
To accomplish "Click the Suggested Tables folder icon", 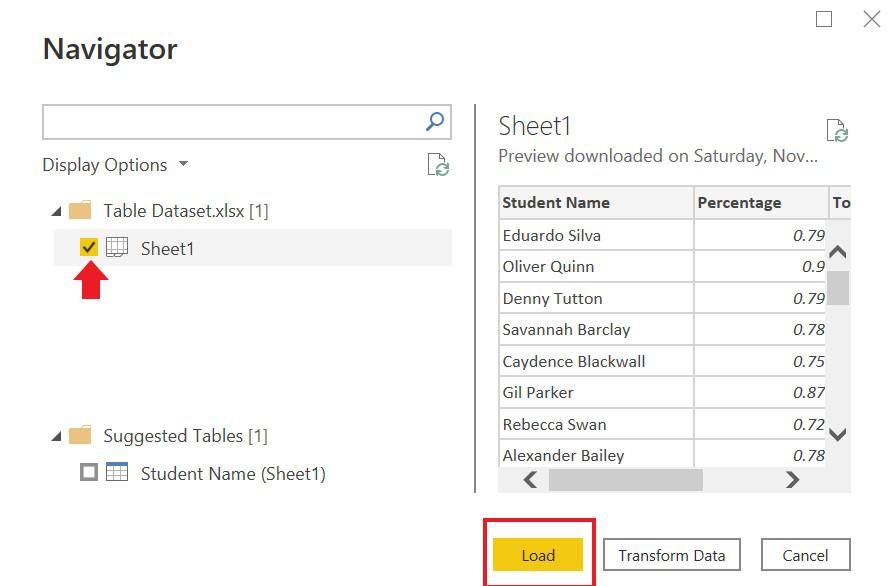I will (79, 436).
